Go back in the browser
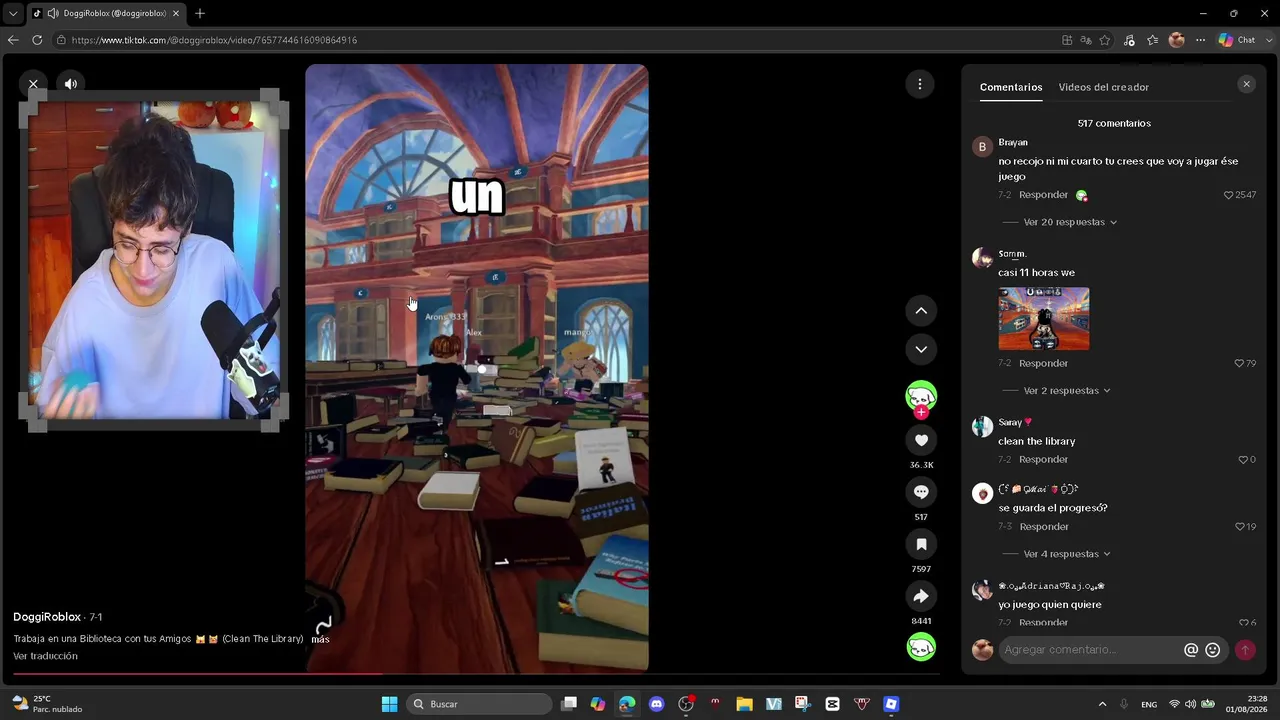The width and height of the screenshot is (1280, 720). coord(13,40)
